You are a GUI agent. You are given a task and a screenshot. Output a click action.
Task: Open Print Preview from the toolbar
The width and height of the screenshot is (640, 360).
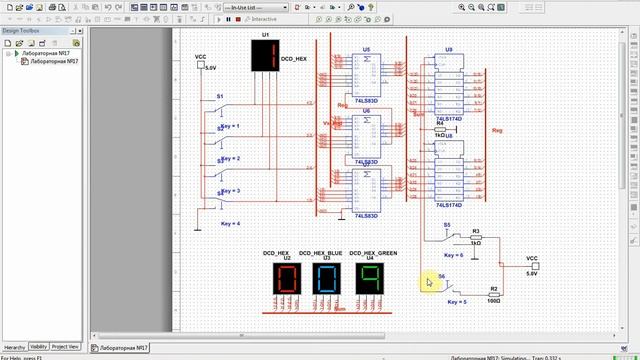click(x=62, y=7)
